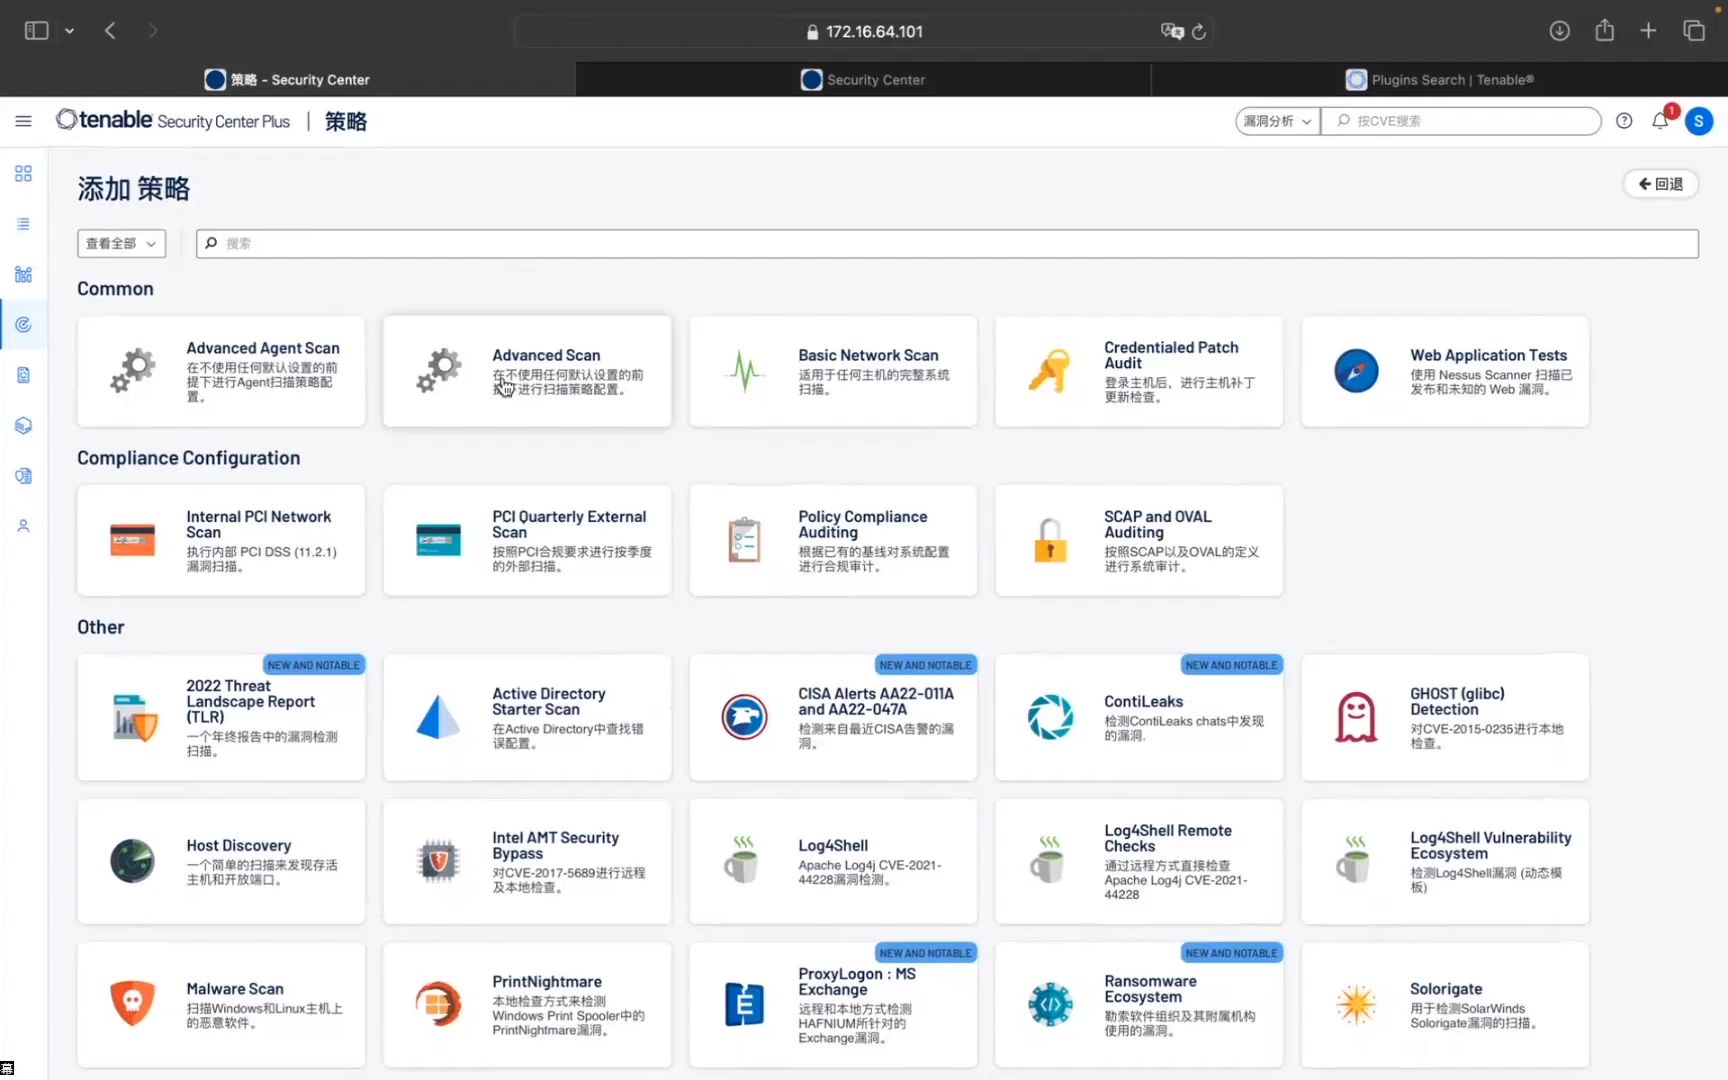
Task: Select the Advanced Agent Scan gear icon
Action: tap(133, 371)
